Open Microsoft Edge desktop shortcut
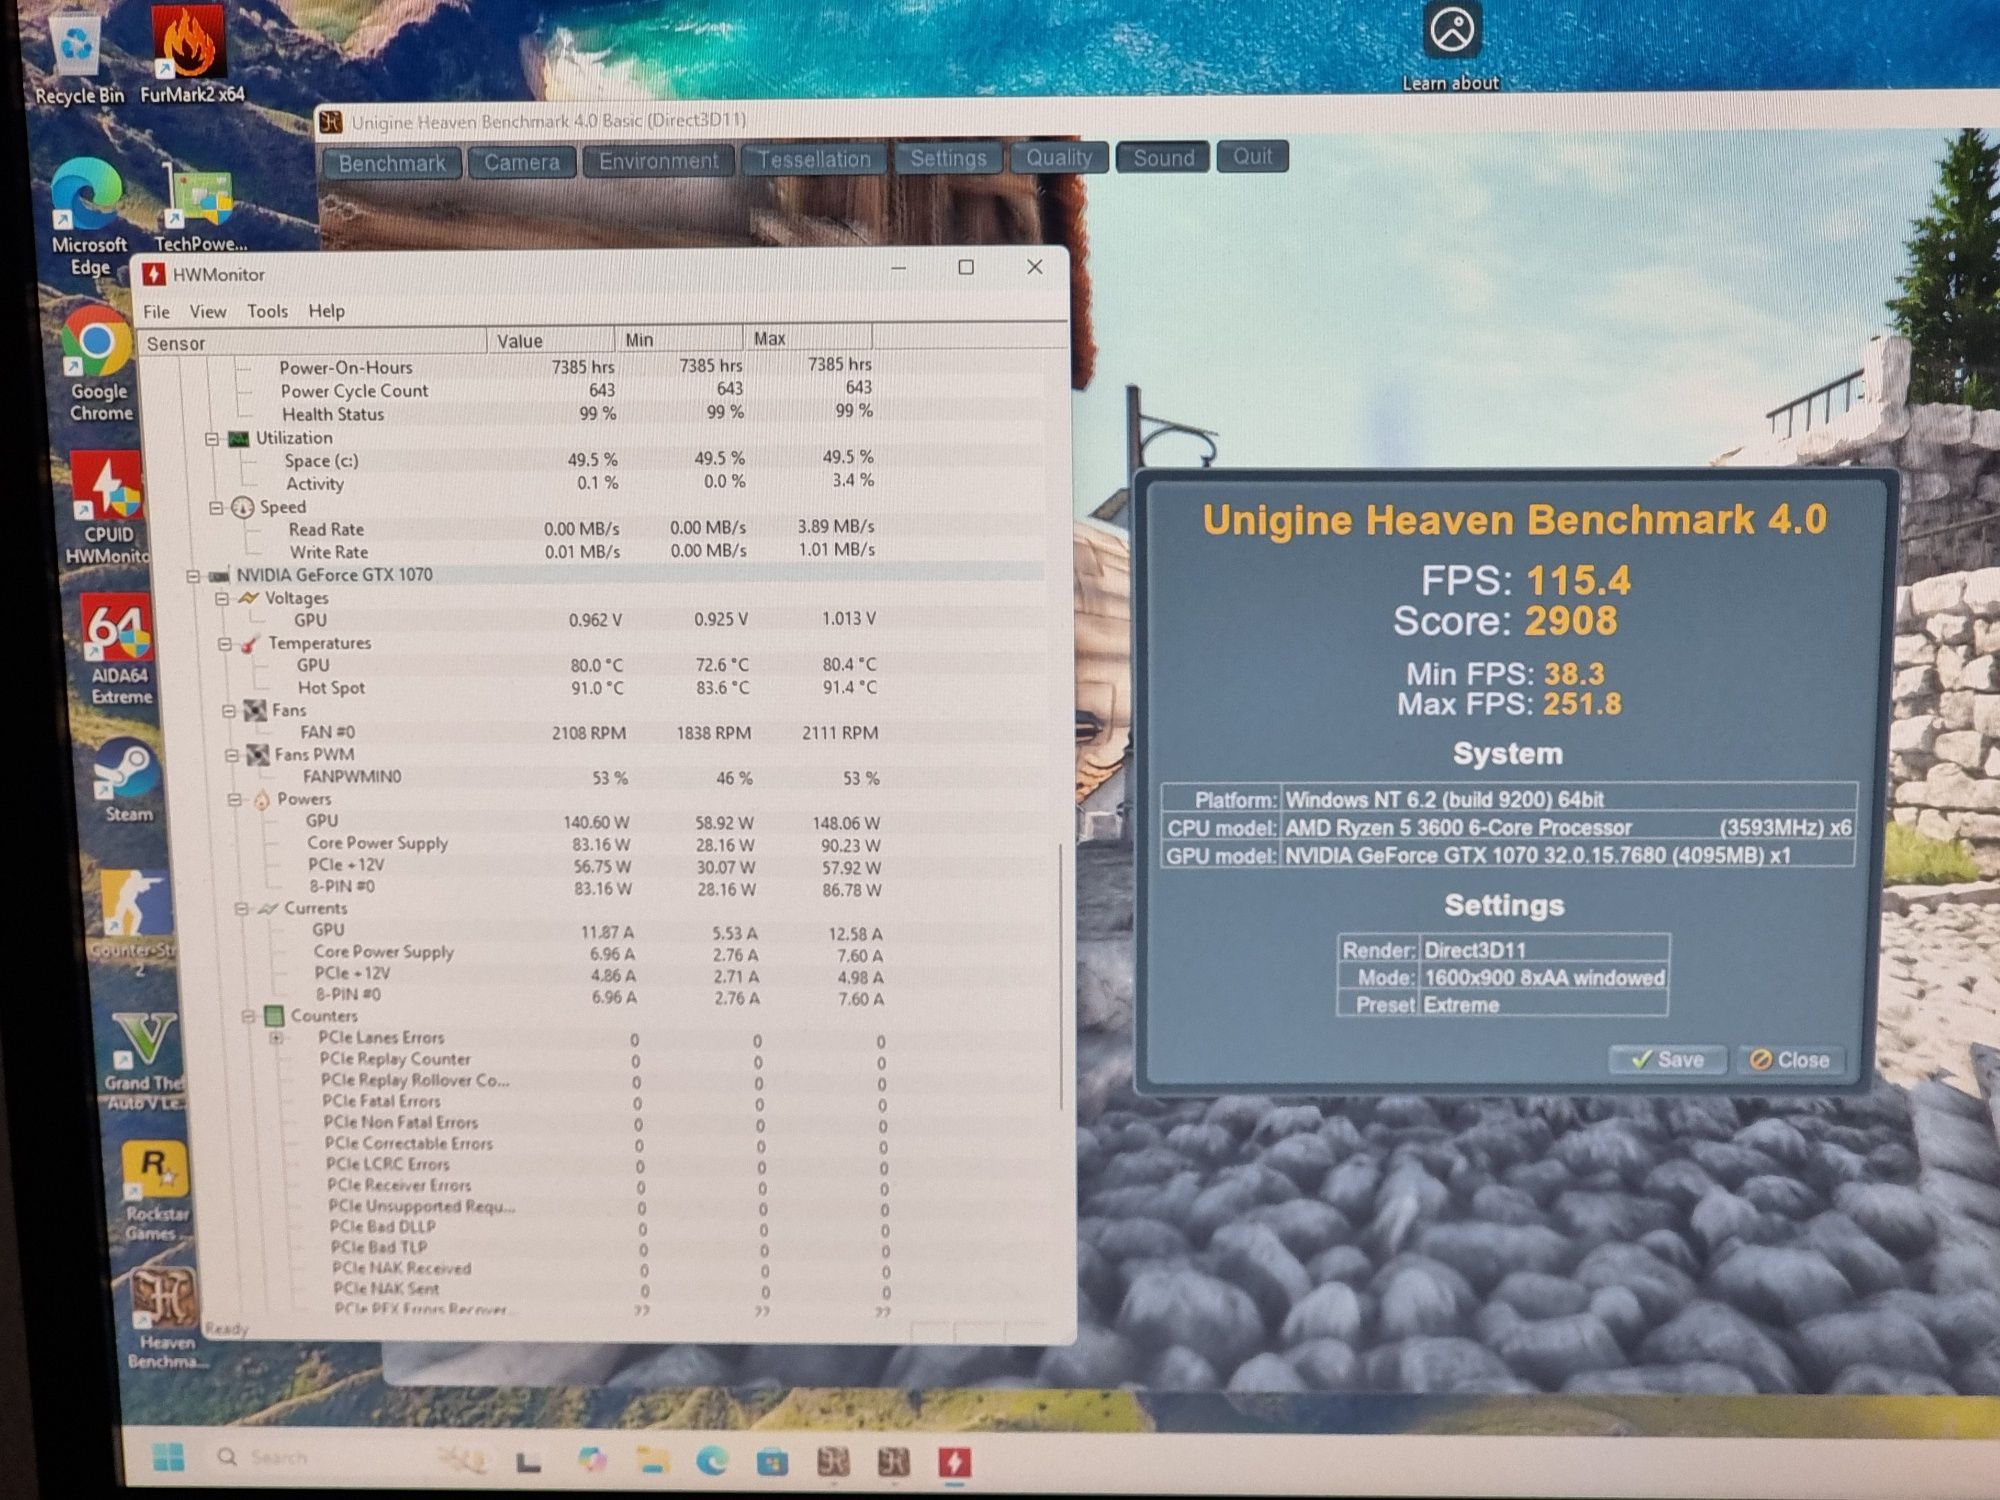This screenshot has height=1500, width=2000. tap(88, 217)
